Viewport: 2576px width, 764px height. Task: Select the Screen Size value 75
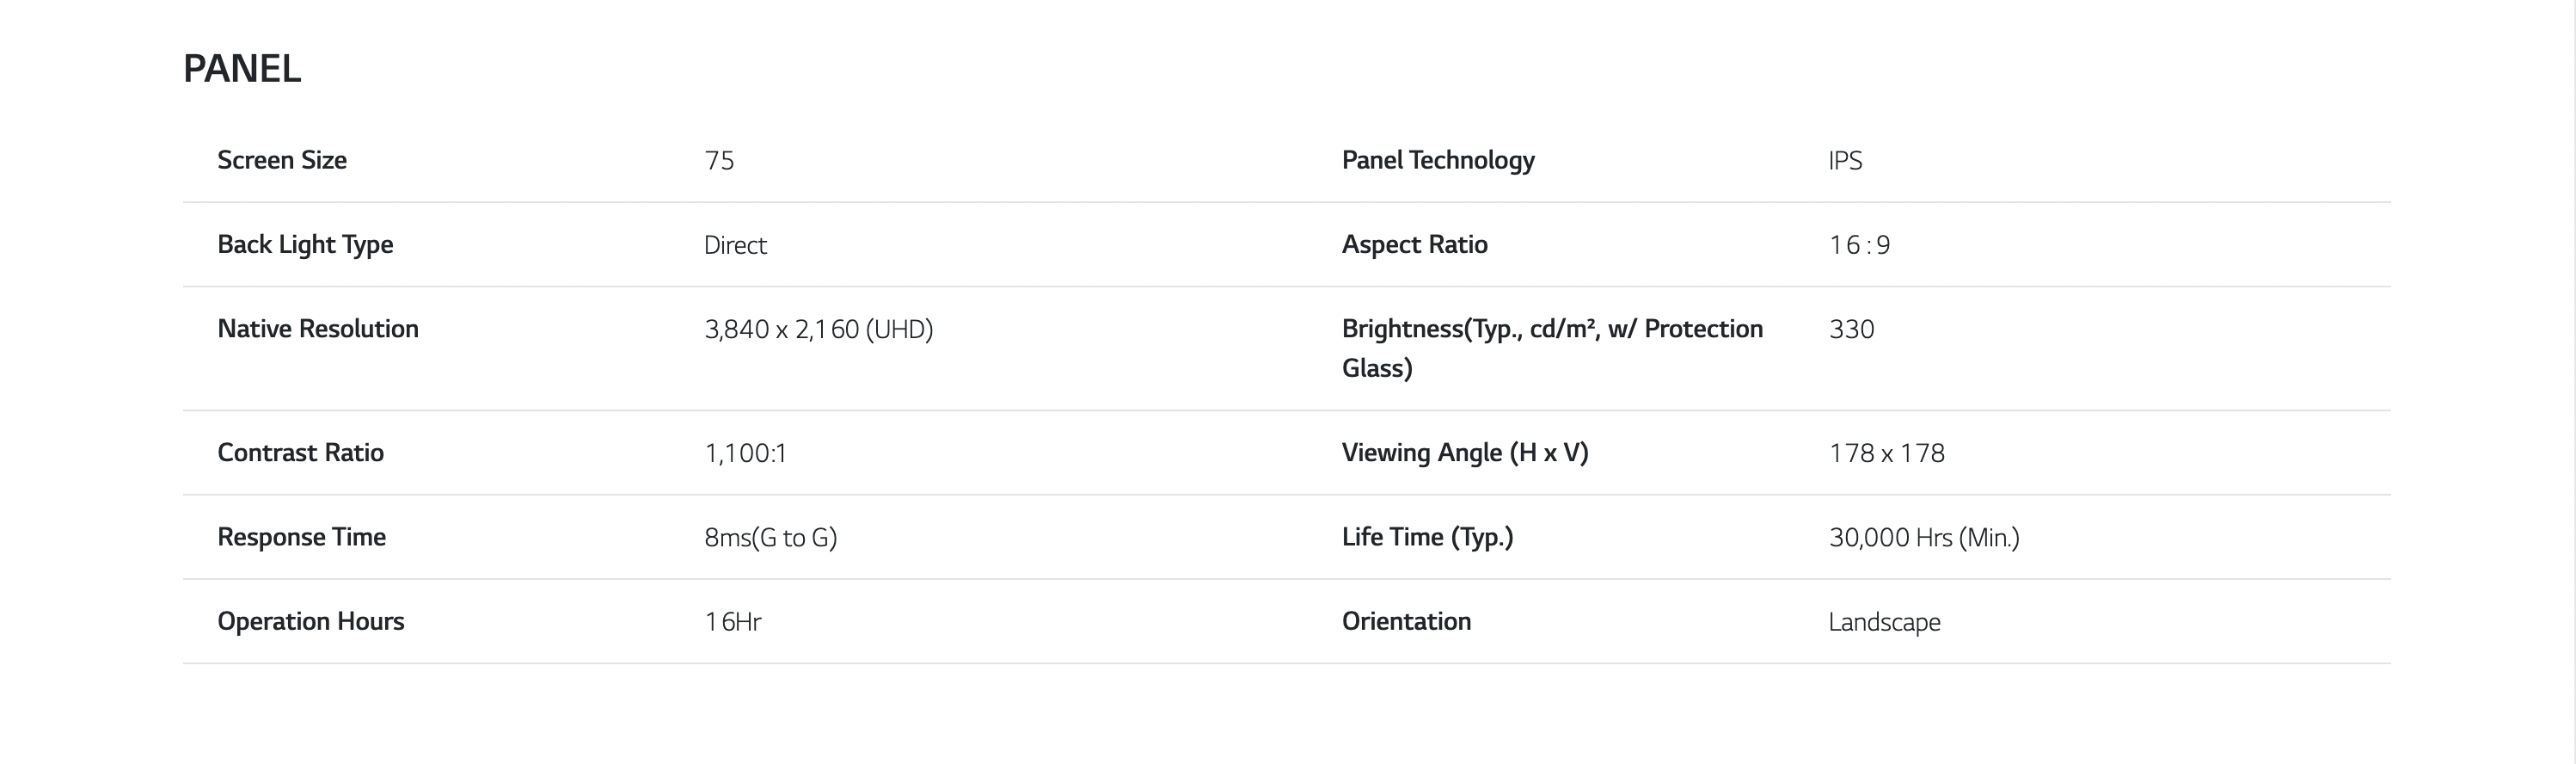point(719,161)
